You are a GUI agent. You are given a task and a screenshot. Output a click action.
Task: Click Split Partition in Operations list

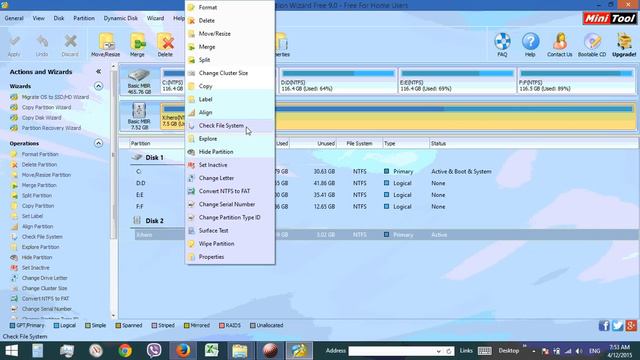36,196
